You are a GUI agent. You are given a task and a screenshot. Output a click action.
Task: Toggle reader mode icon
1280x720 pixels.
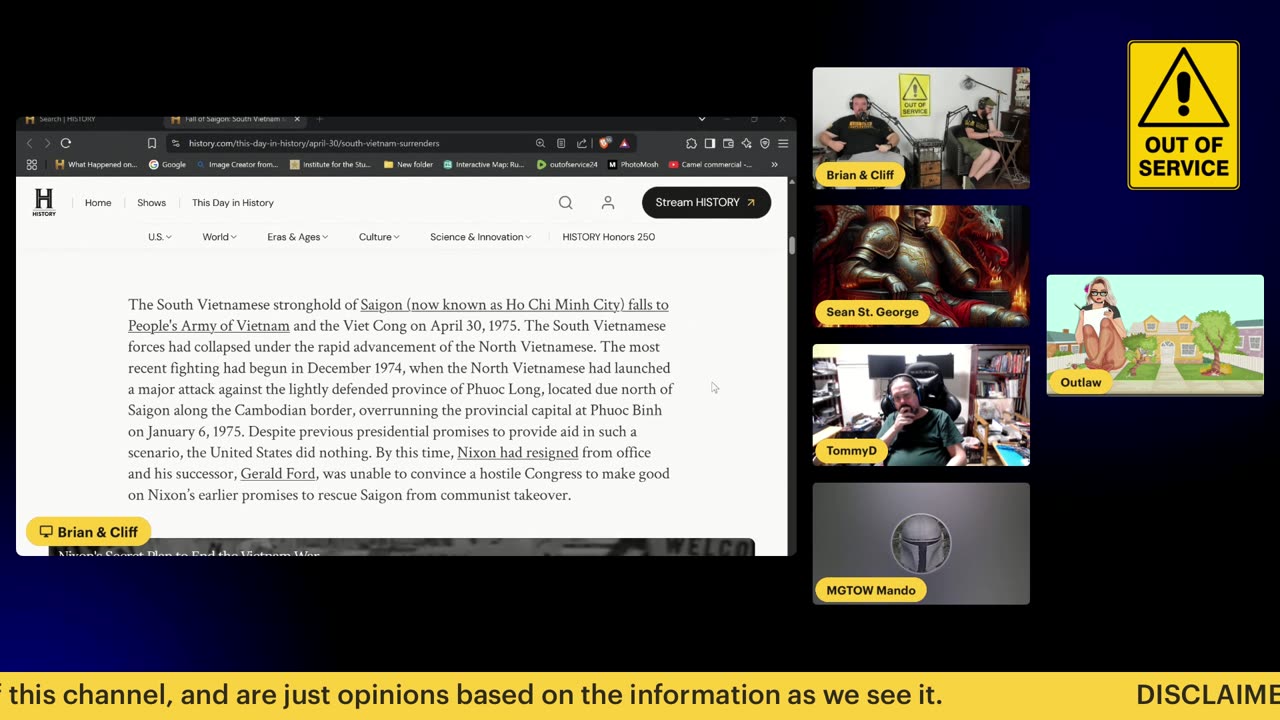(561, 143)
